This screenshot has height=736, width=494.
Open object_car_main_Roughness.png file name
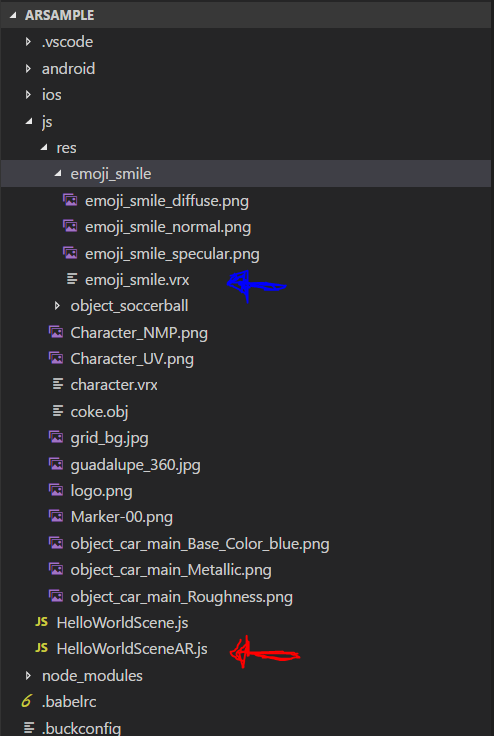pos(181,597)
